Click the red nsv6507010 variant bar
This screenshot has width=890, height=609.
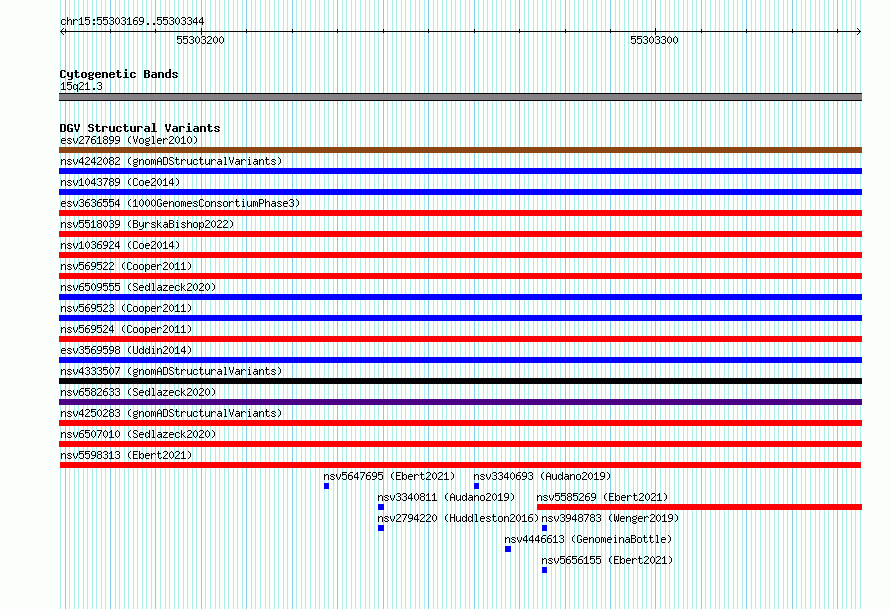(460, 444)
